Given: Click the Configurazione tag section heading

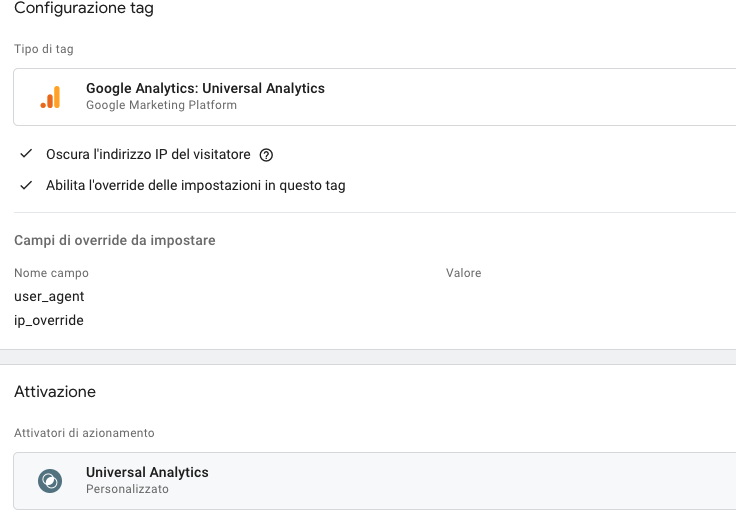Looking at the screenshot, I should click(x=84, y=8).
